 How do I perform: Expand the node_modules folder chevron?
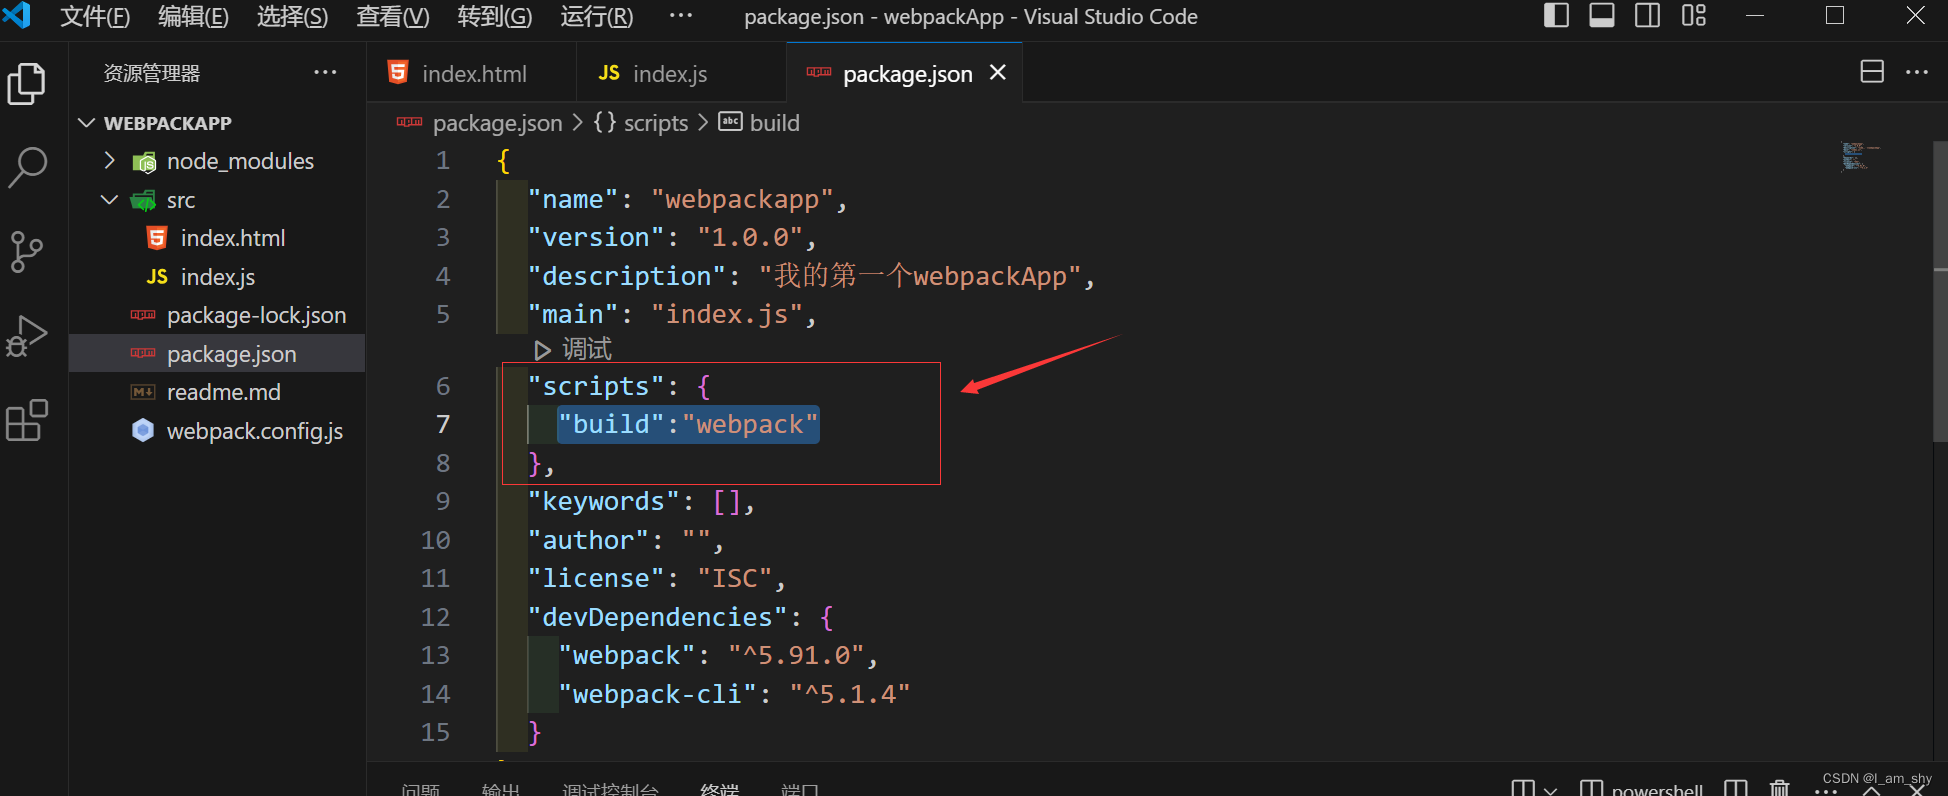pos(110,161)
